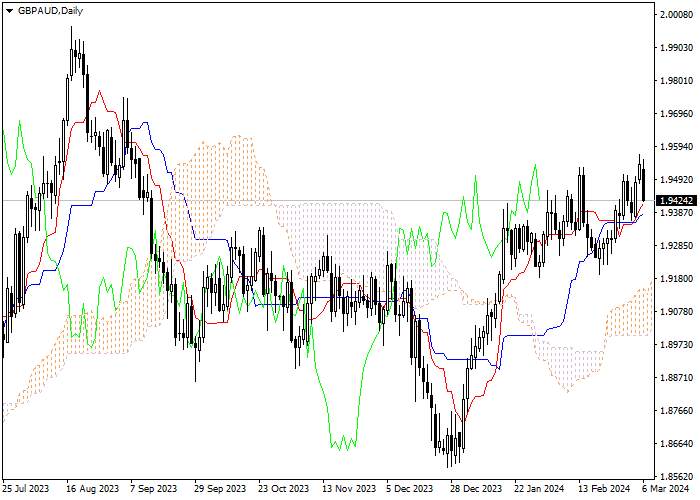
Task: Select the GBPAUD,Daily chart title
Action: pos(50,11)
